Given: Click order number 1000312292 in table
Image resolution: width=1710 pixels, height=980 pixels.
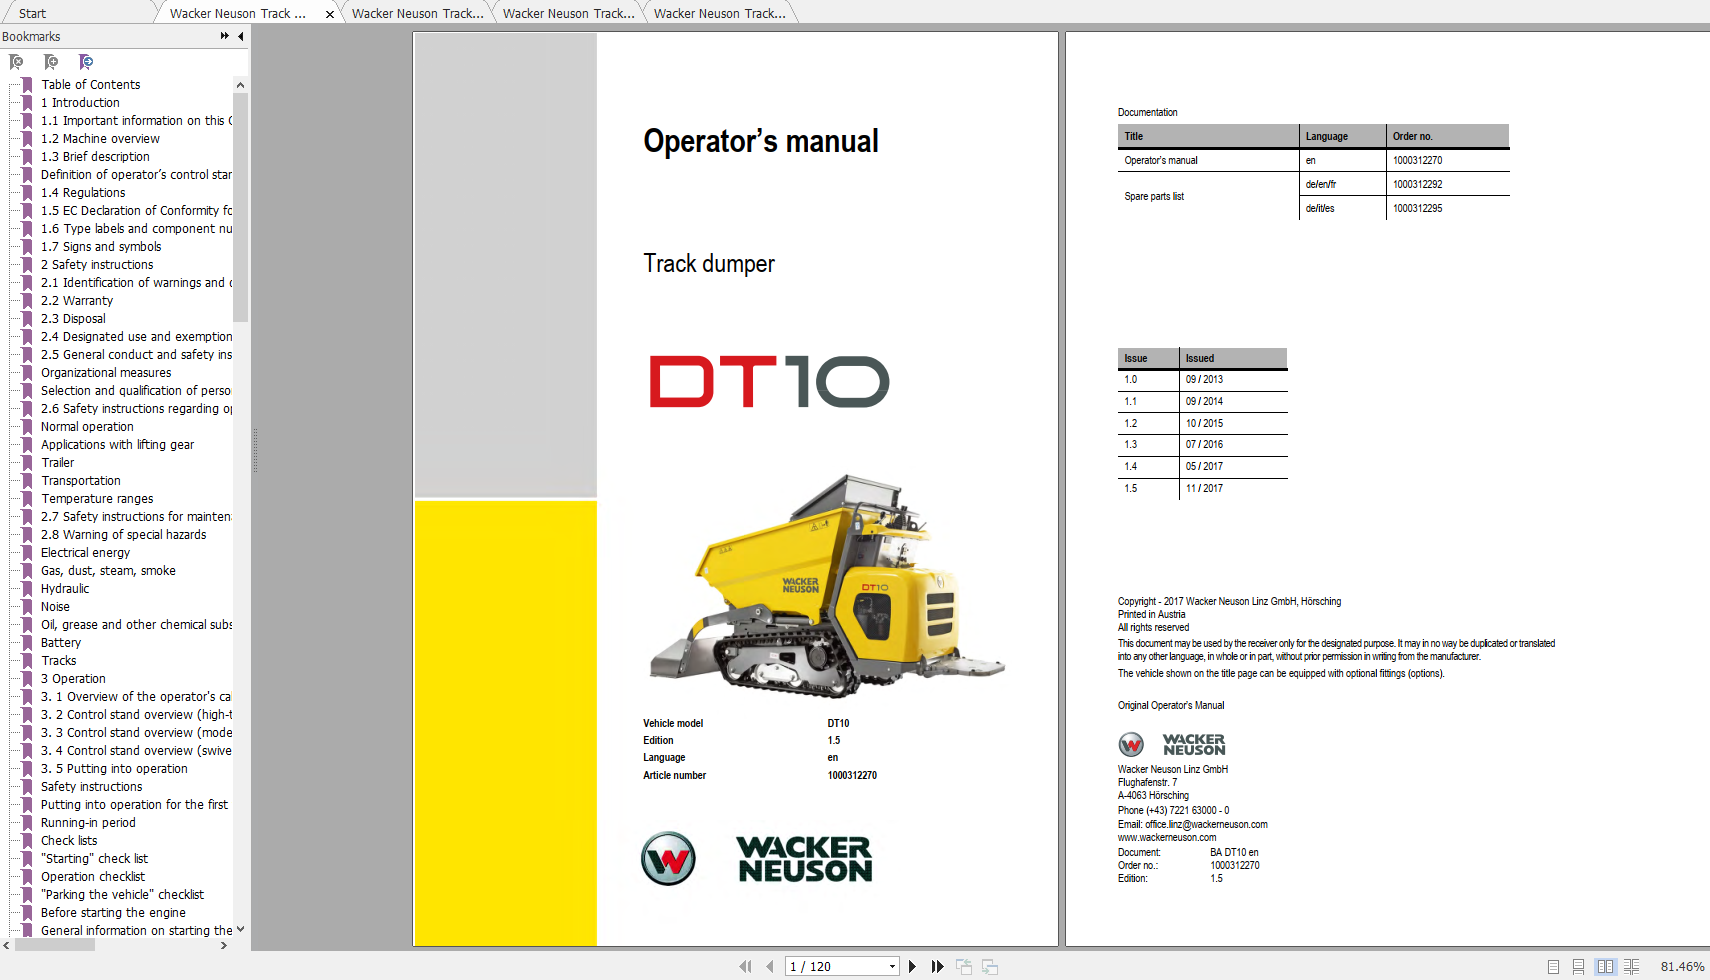Looking at the screenshot, I should point(1418,184).
